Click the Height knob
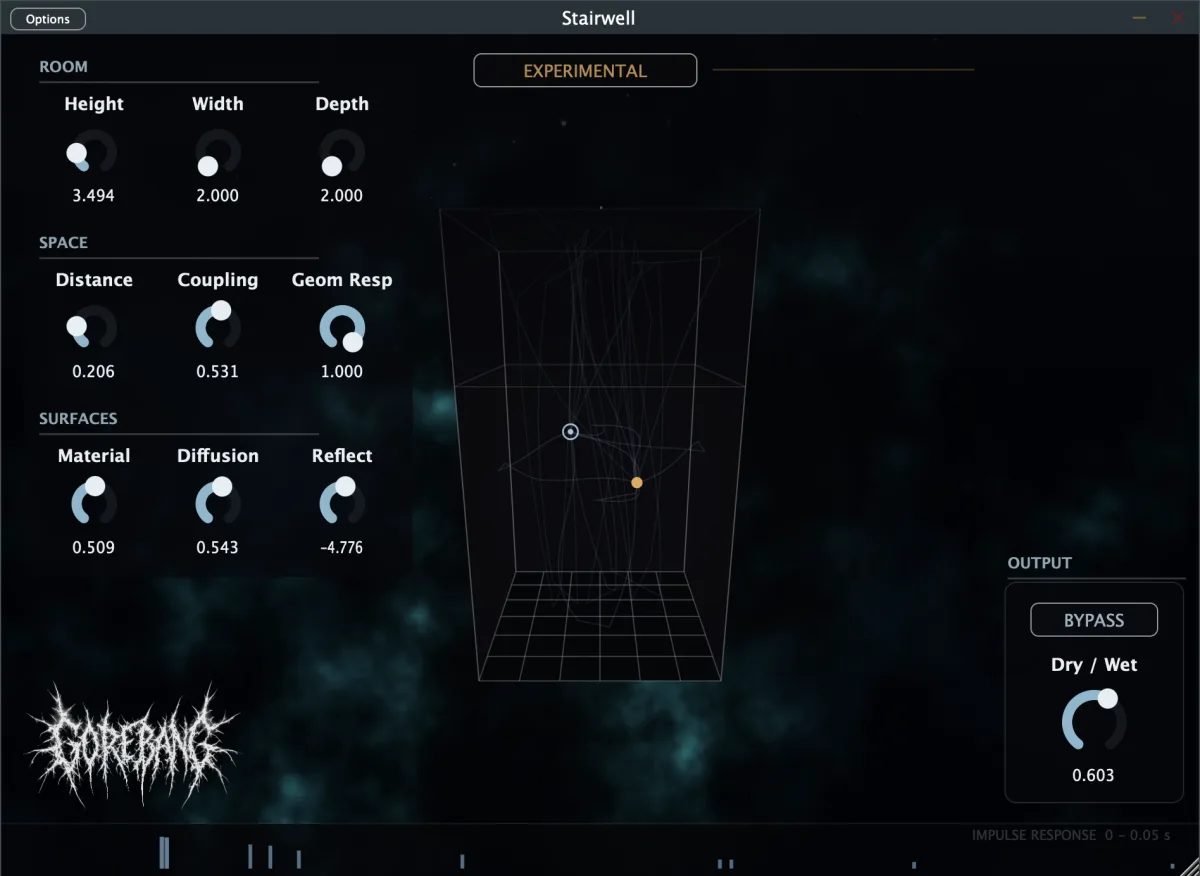The width and height of the screenshot is (1200, 876). (x=94, y=153)
